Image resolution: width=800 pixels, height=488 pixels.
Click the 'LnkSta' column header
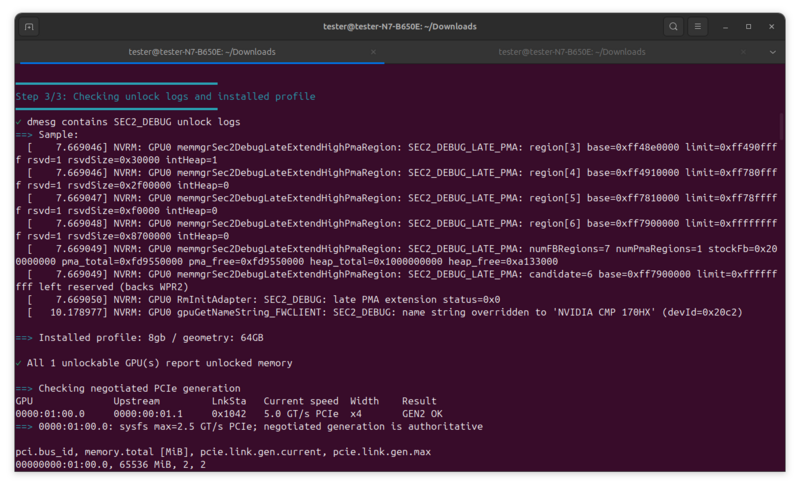tap(229, 401)
